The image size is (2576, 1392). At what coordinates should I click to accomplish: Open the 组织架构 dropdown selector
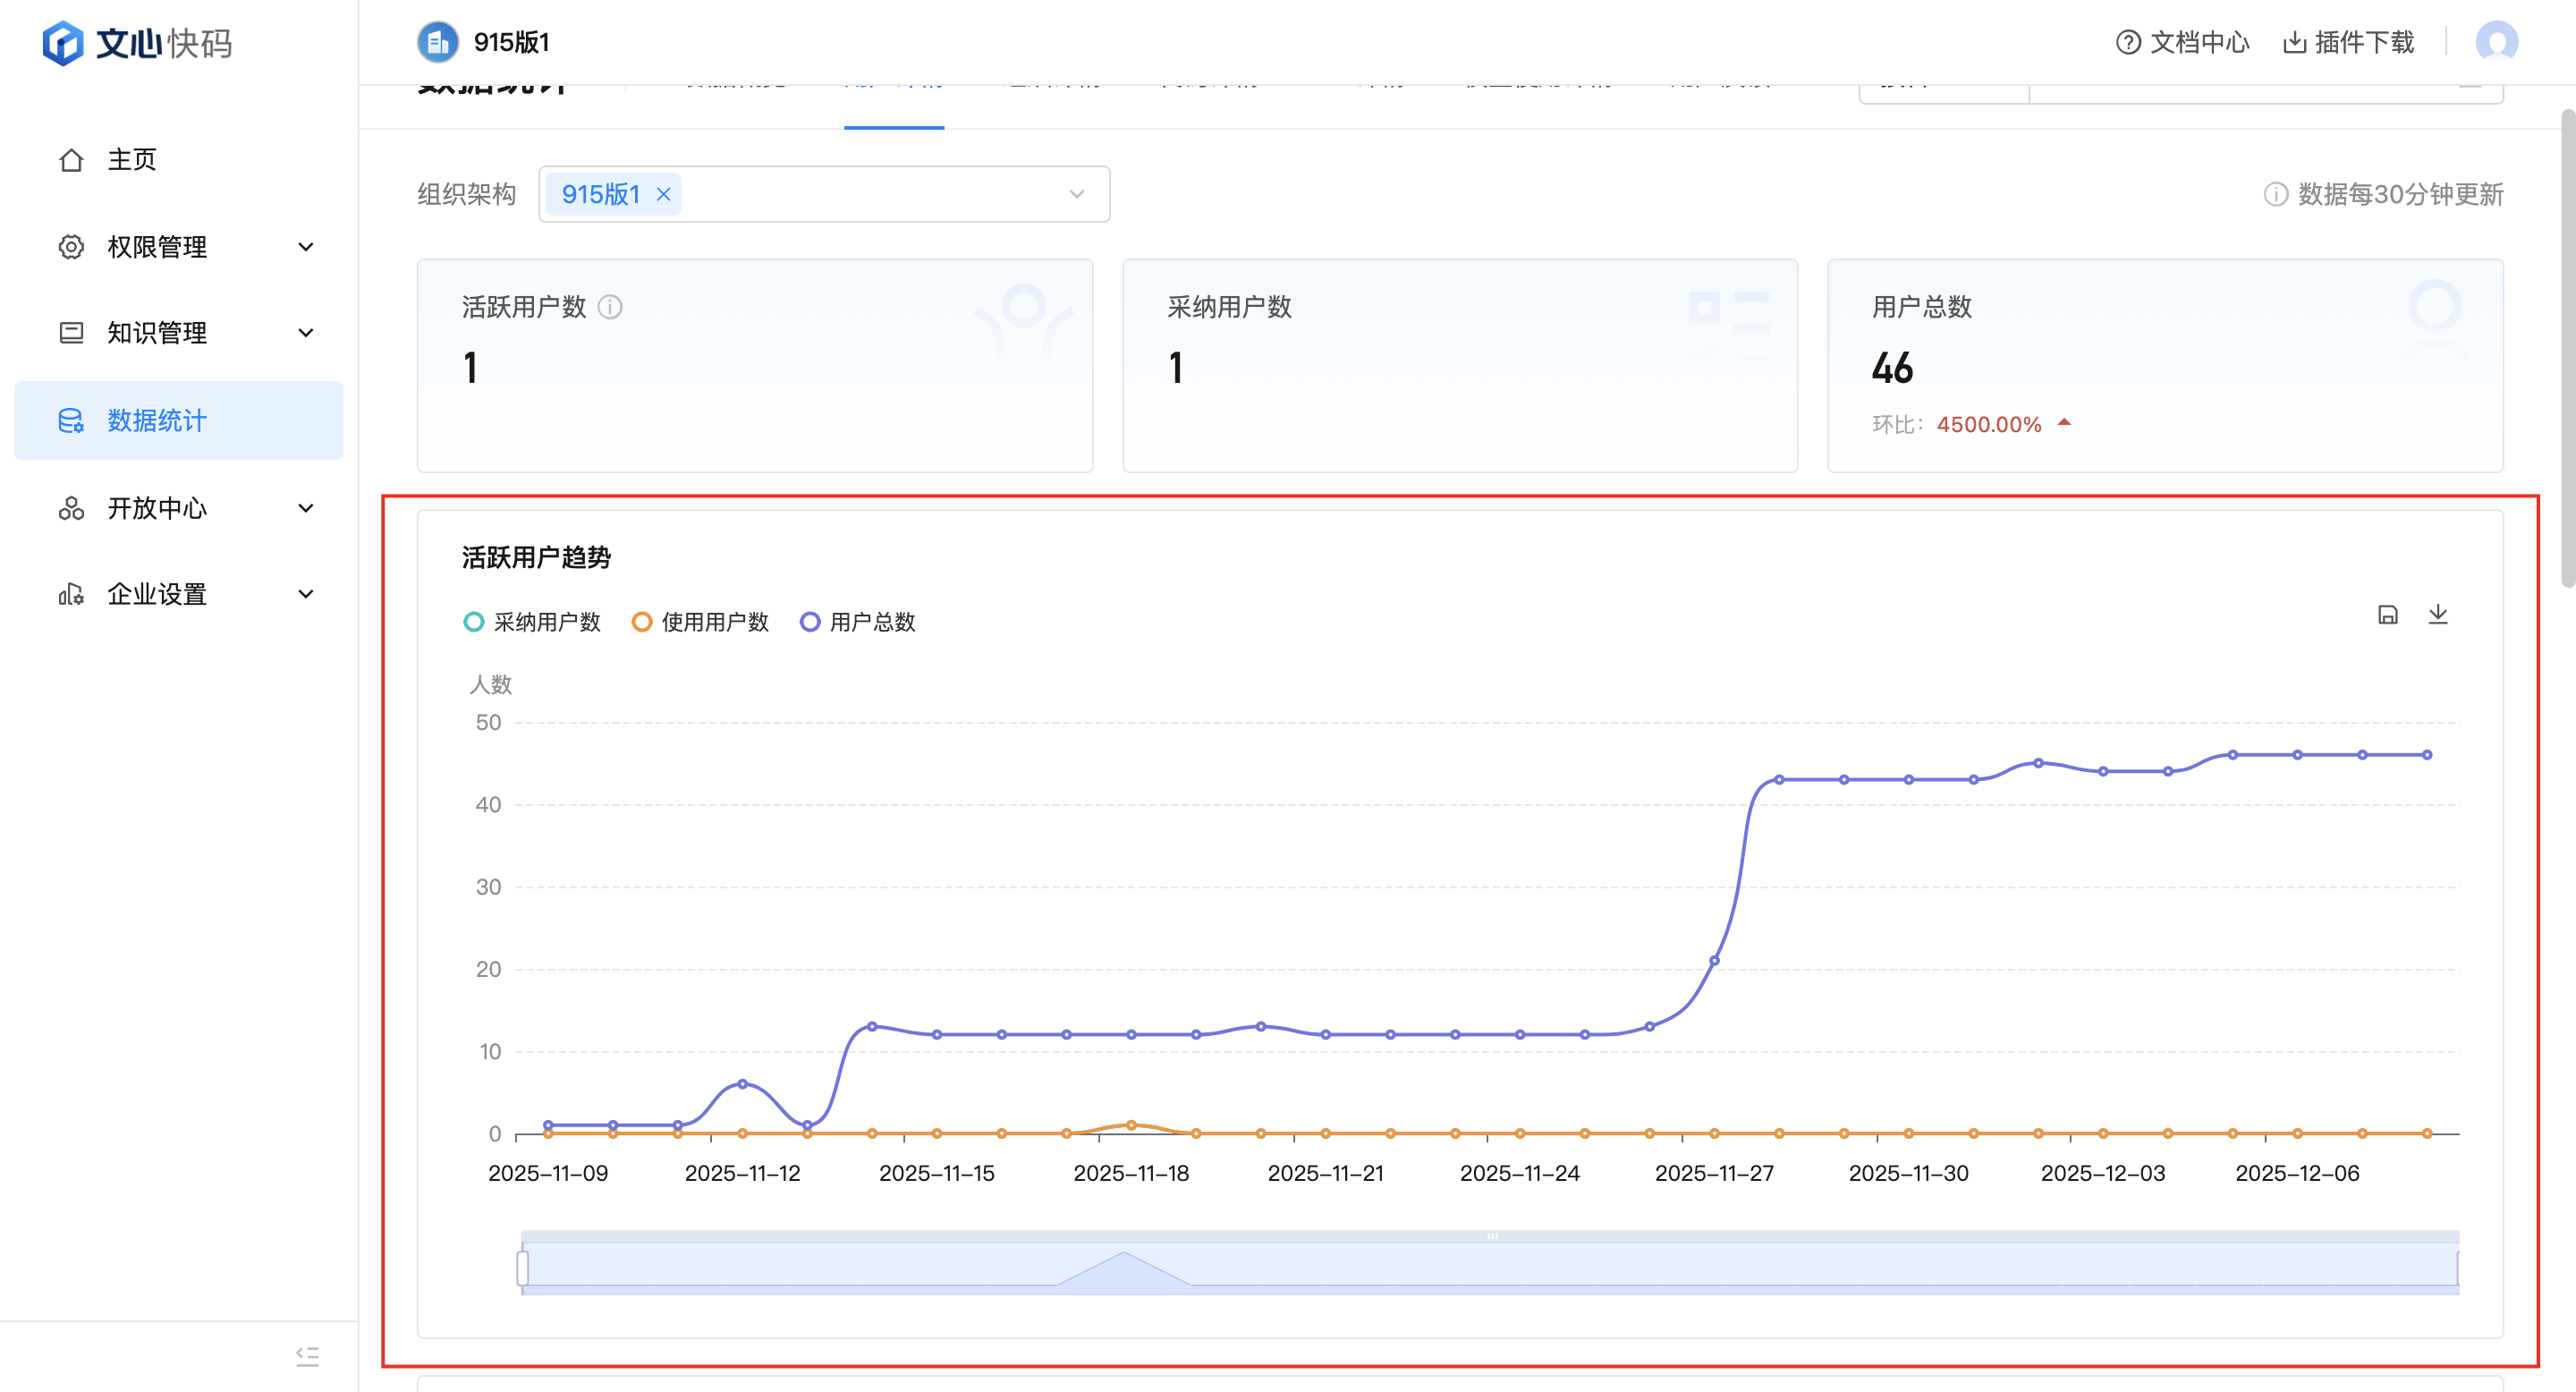pyautogui.click(x=1076, y=194)
